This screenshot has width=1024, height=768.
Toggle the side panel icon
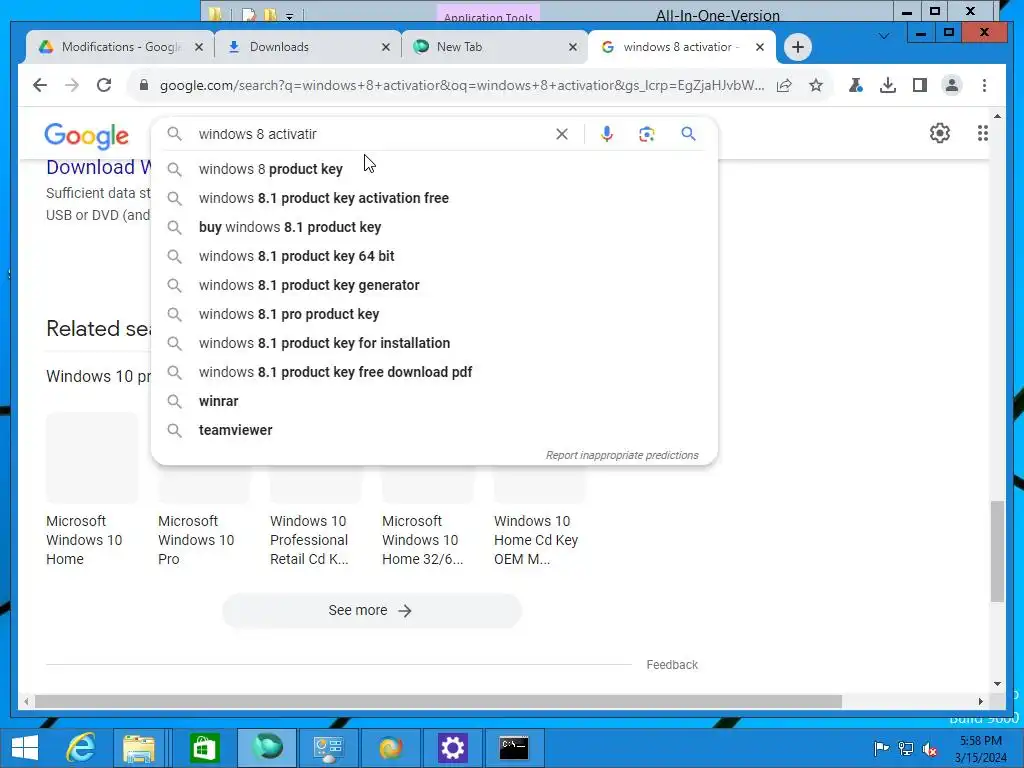pos(920,85)
